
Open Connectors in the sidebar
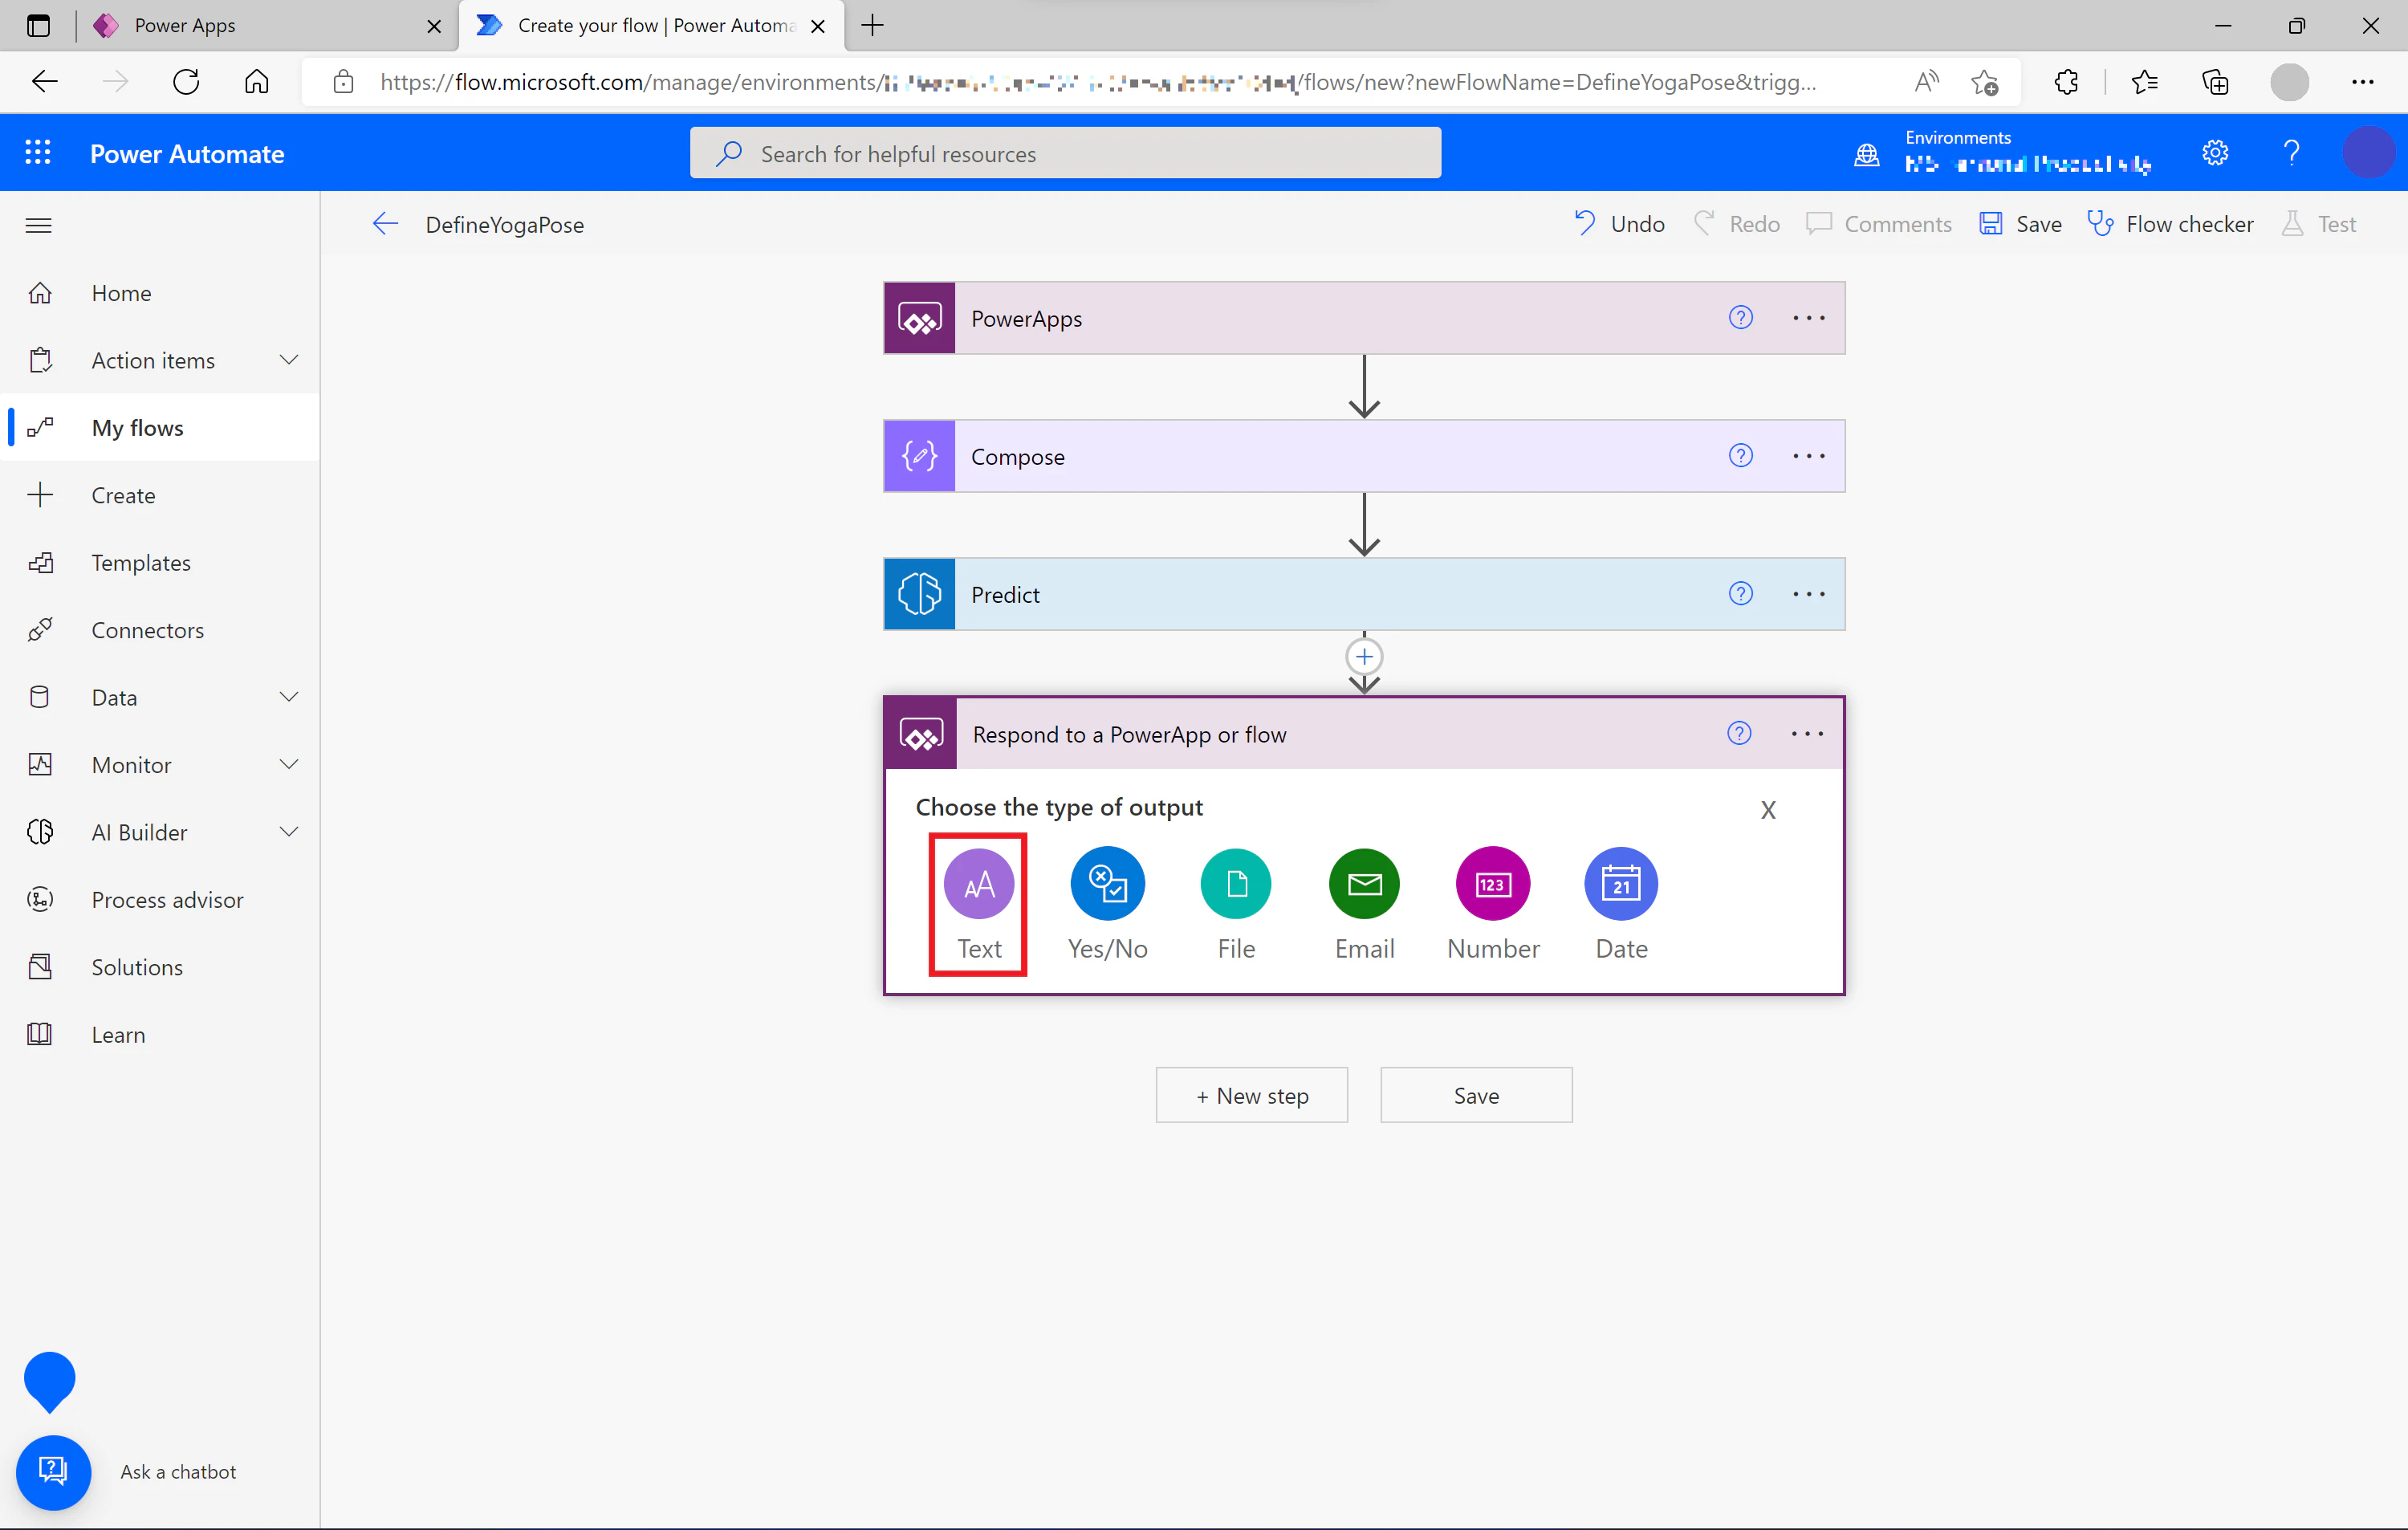pos(160,630)
